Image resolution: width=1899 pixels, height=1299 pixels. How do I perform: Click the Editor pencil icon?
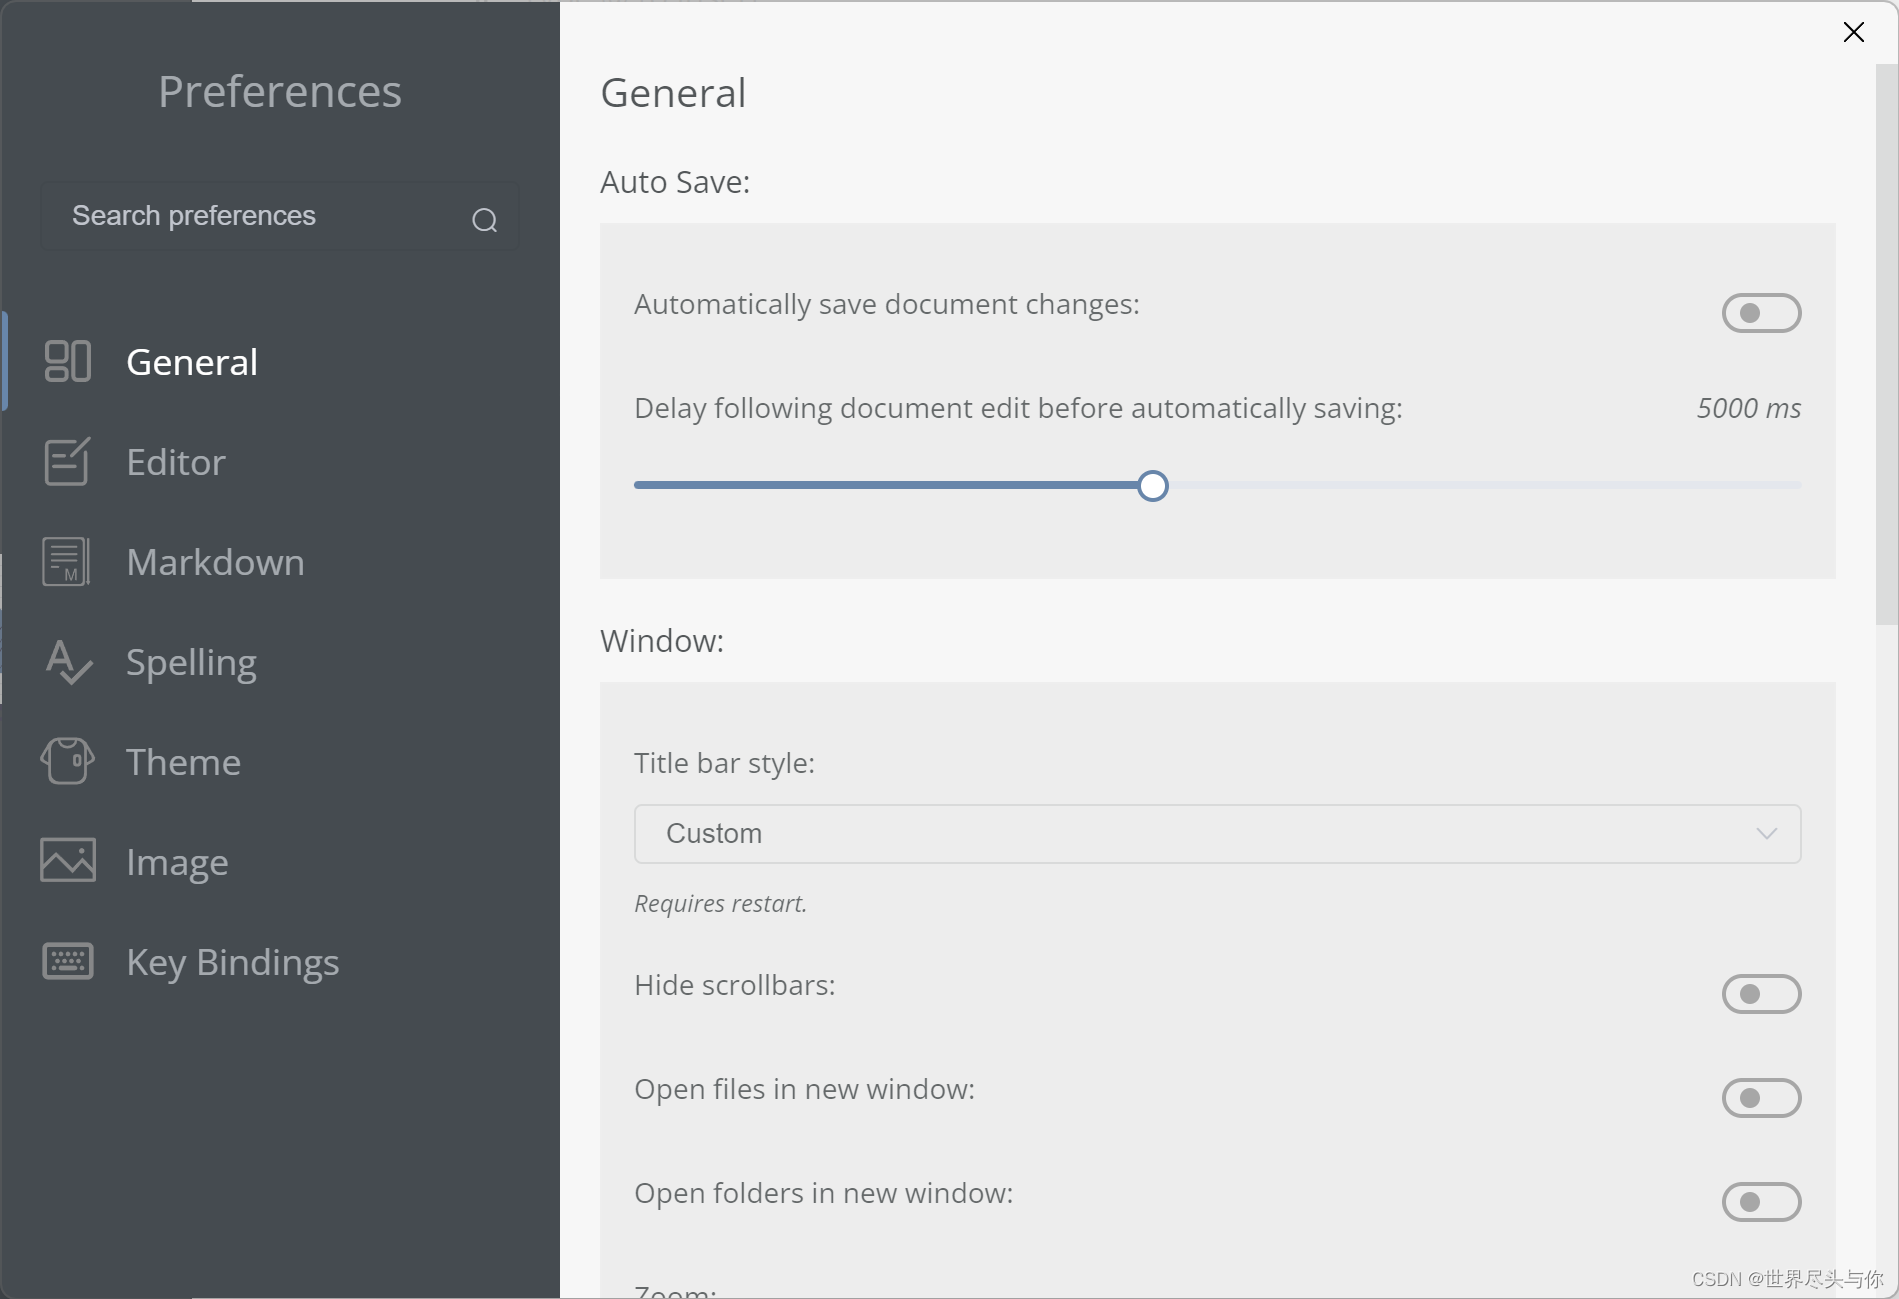tap(67, 462)
